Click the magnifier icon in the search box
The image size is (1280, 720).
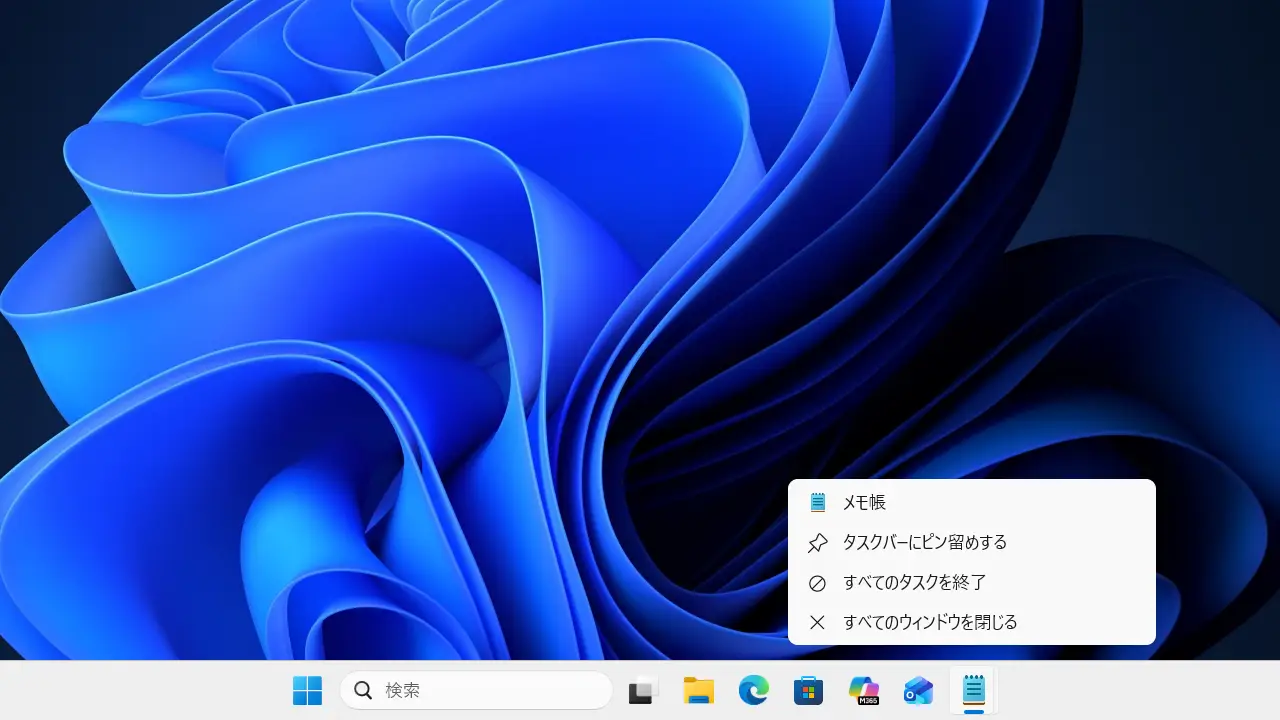[362, 690]
